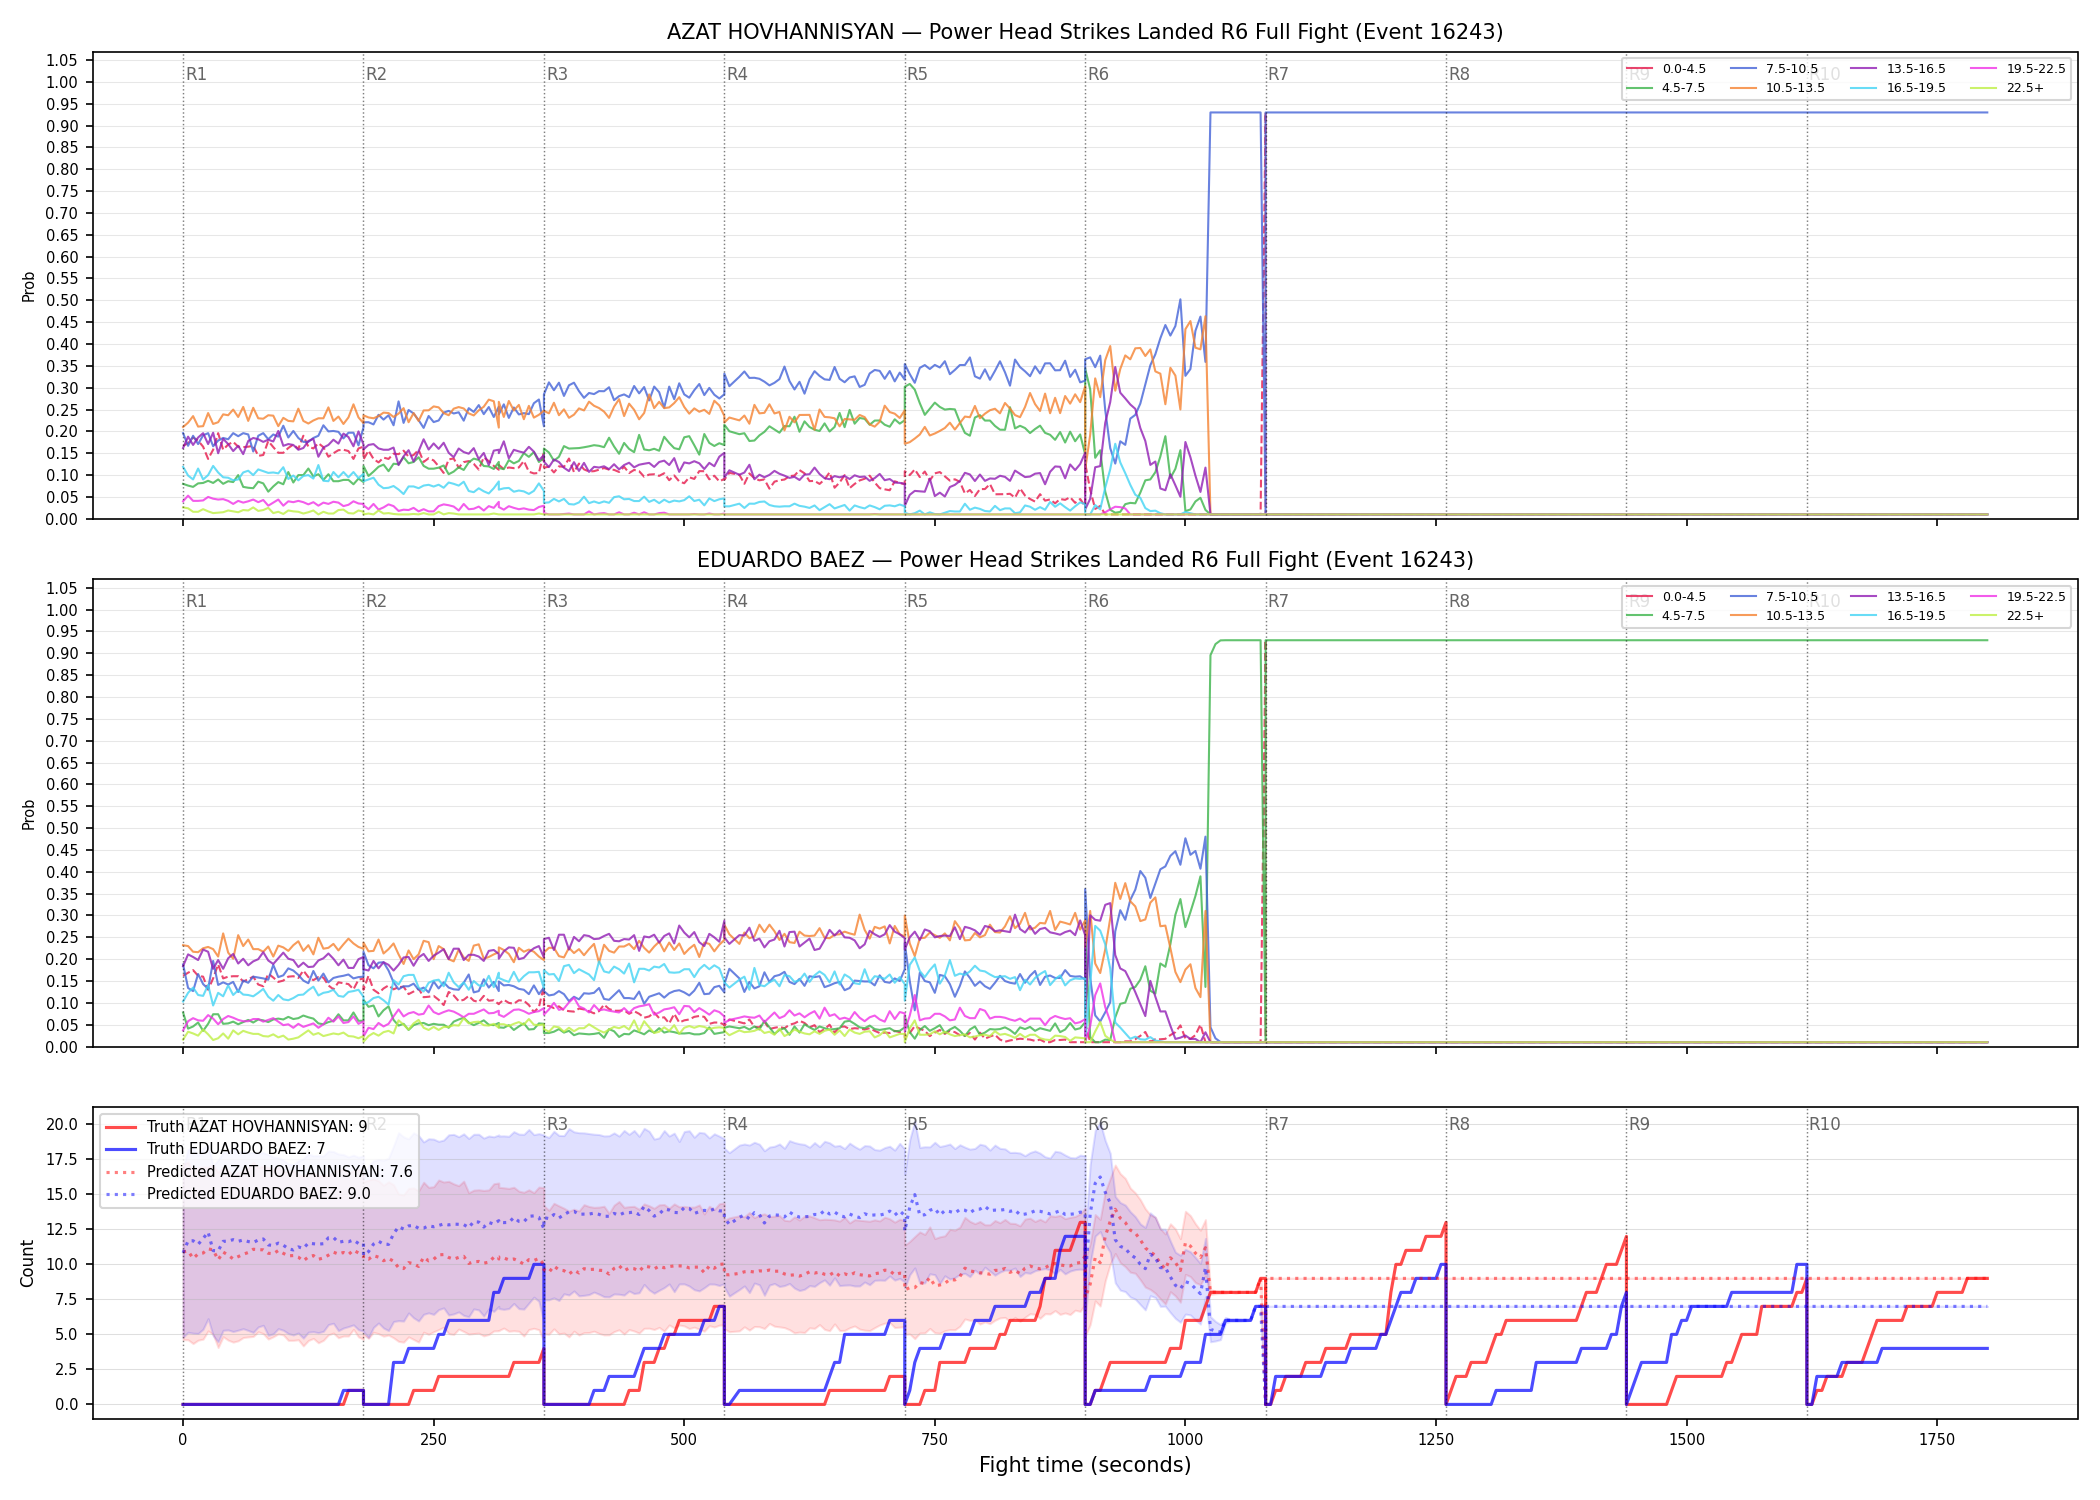
Task: Click the 1000 tick label on the x-axis
Action: 1185,1440
